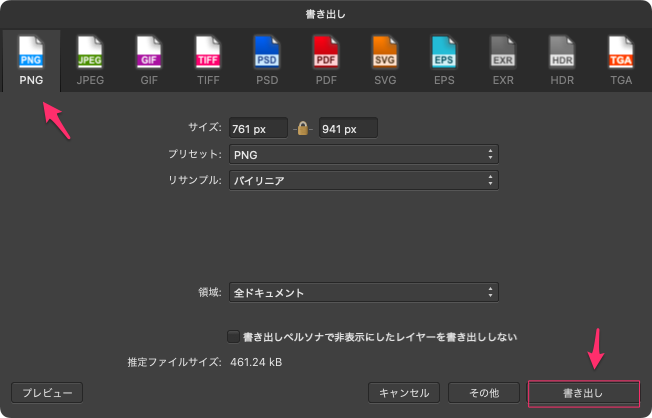Select the SVG format icon
The width and height of the screenshot is (652, 418).
pyautogui.click(x=385, y=59)
